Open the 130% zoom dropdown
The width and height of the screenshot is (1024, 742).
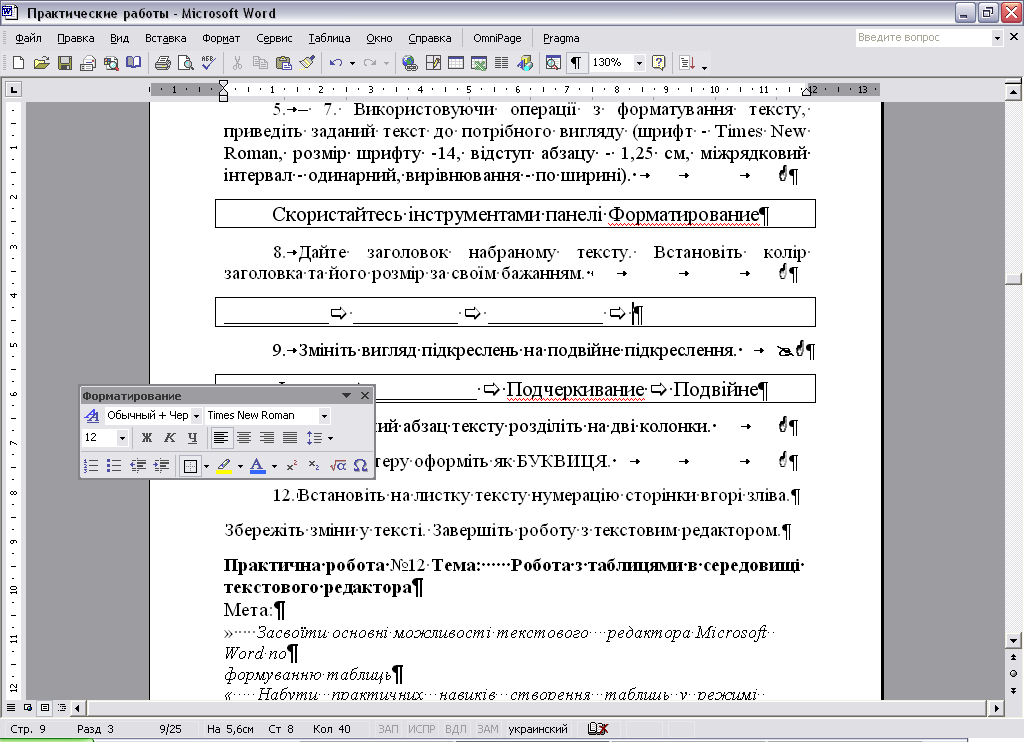pos(640,63)
